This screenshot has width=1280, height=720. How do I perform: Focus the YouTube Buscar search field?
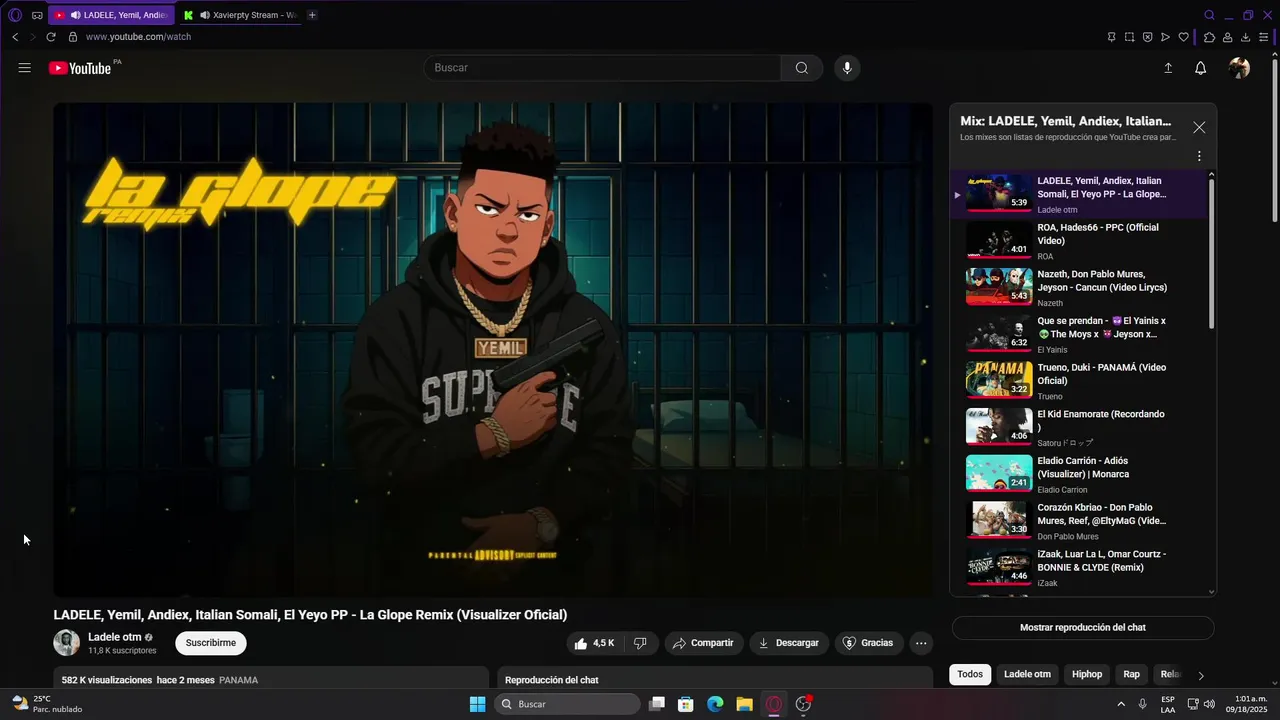(x=602, y=68)
